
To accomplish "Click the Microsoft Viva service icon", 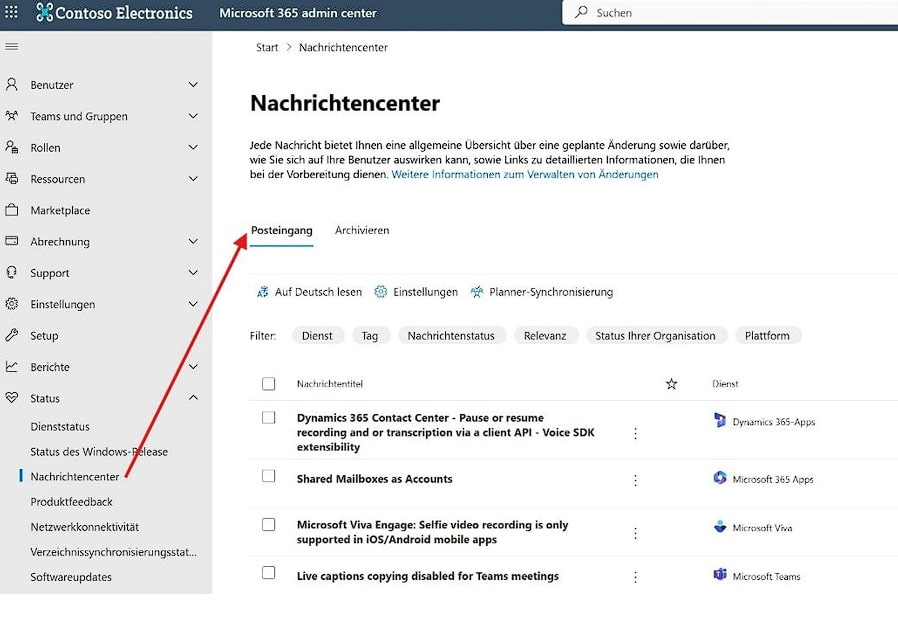I will (x=720, y=526).
